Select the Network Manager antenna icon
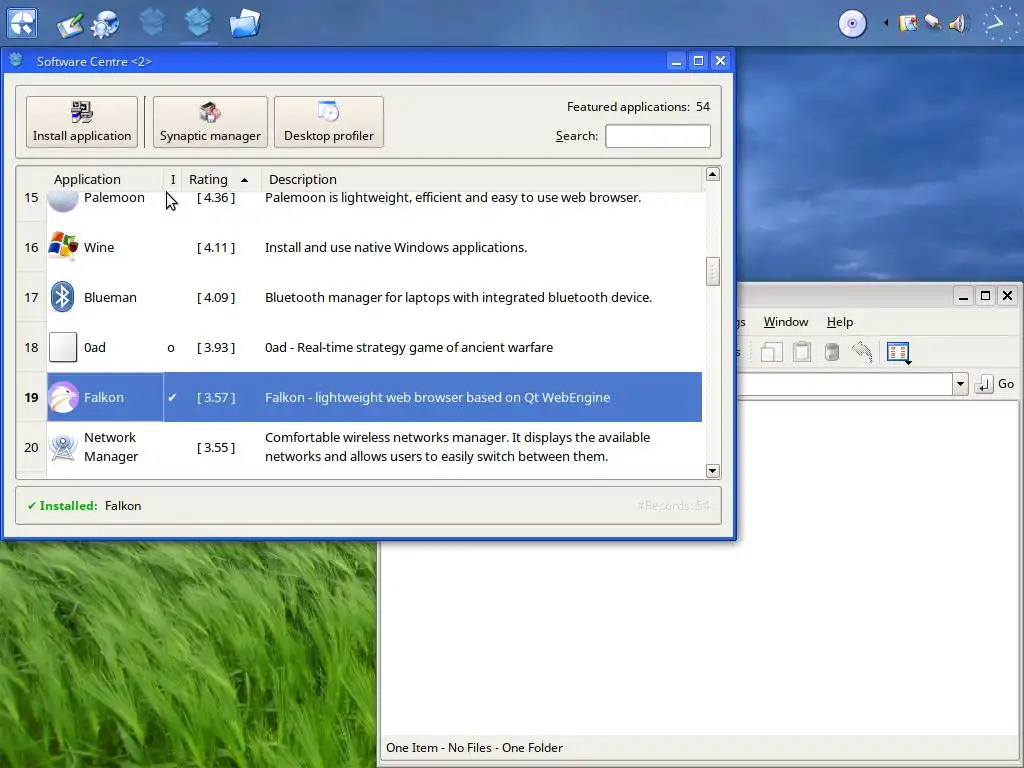This screenshot has height=768, width=1024. tap(63, 447)
